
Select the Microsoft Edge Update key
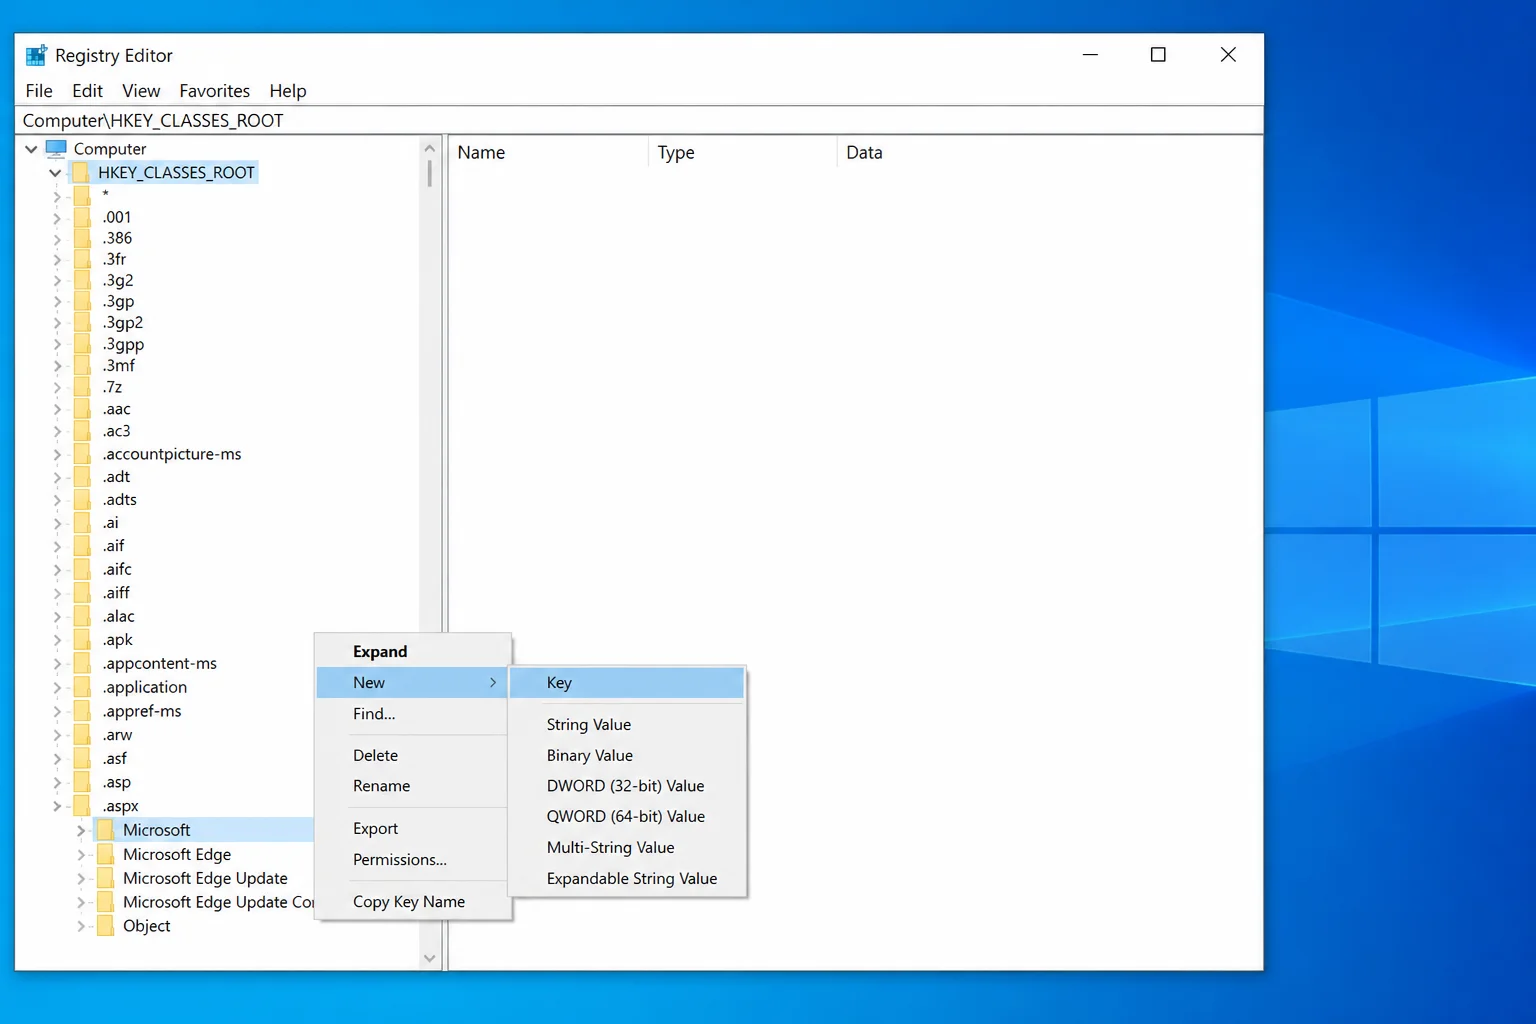[205, 878]
